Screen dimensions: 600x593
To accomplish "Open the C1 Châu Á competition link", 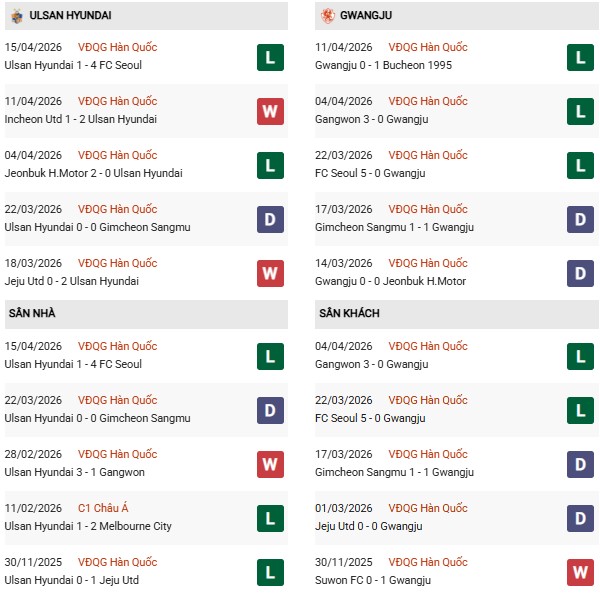I will tap(104, 508).
